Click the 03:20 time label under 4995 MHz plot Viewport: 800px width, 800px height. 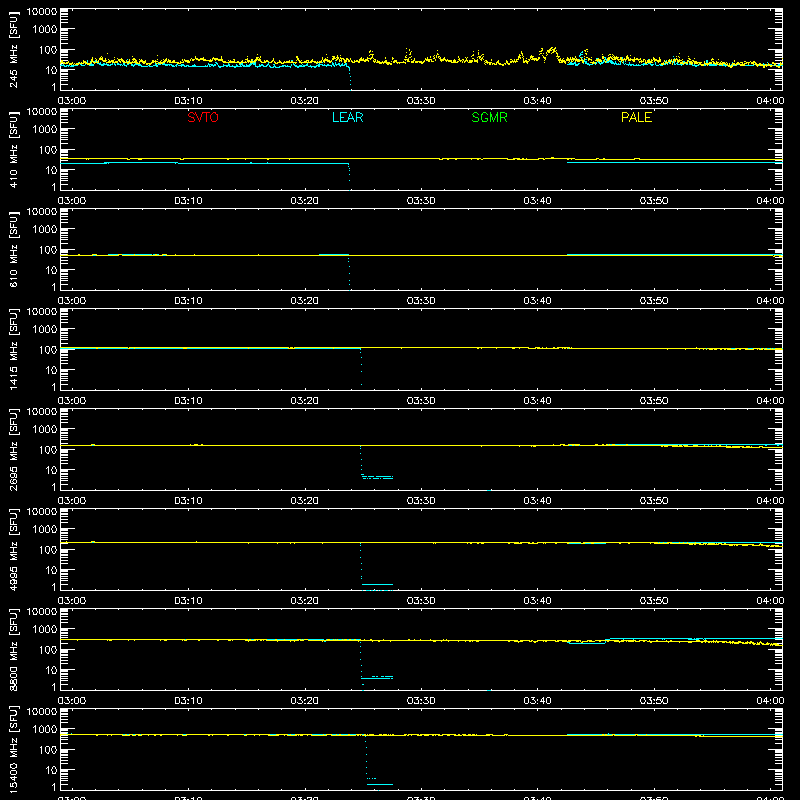(x=305, y=601)
